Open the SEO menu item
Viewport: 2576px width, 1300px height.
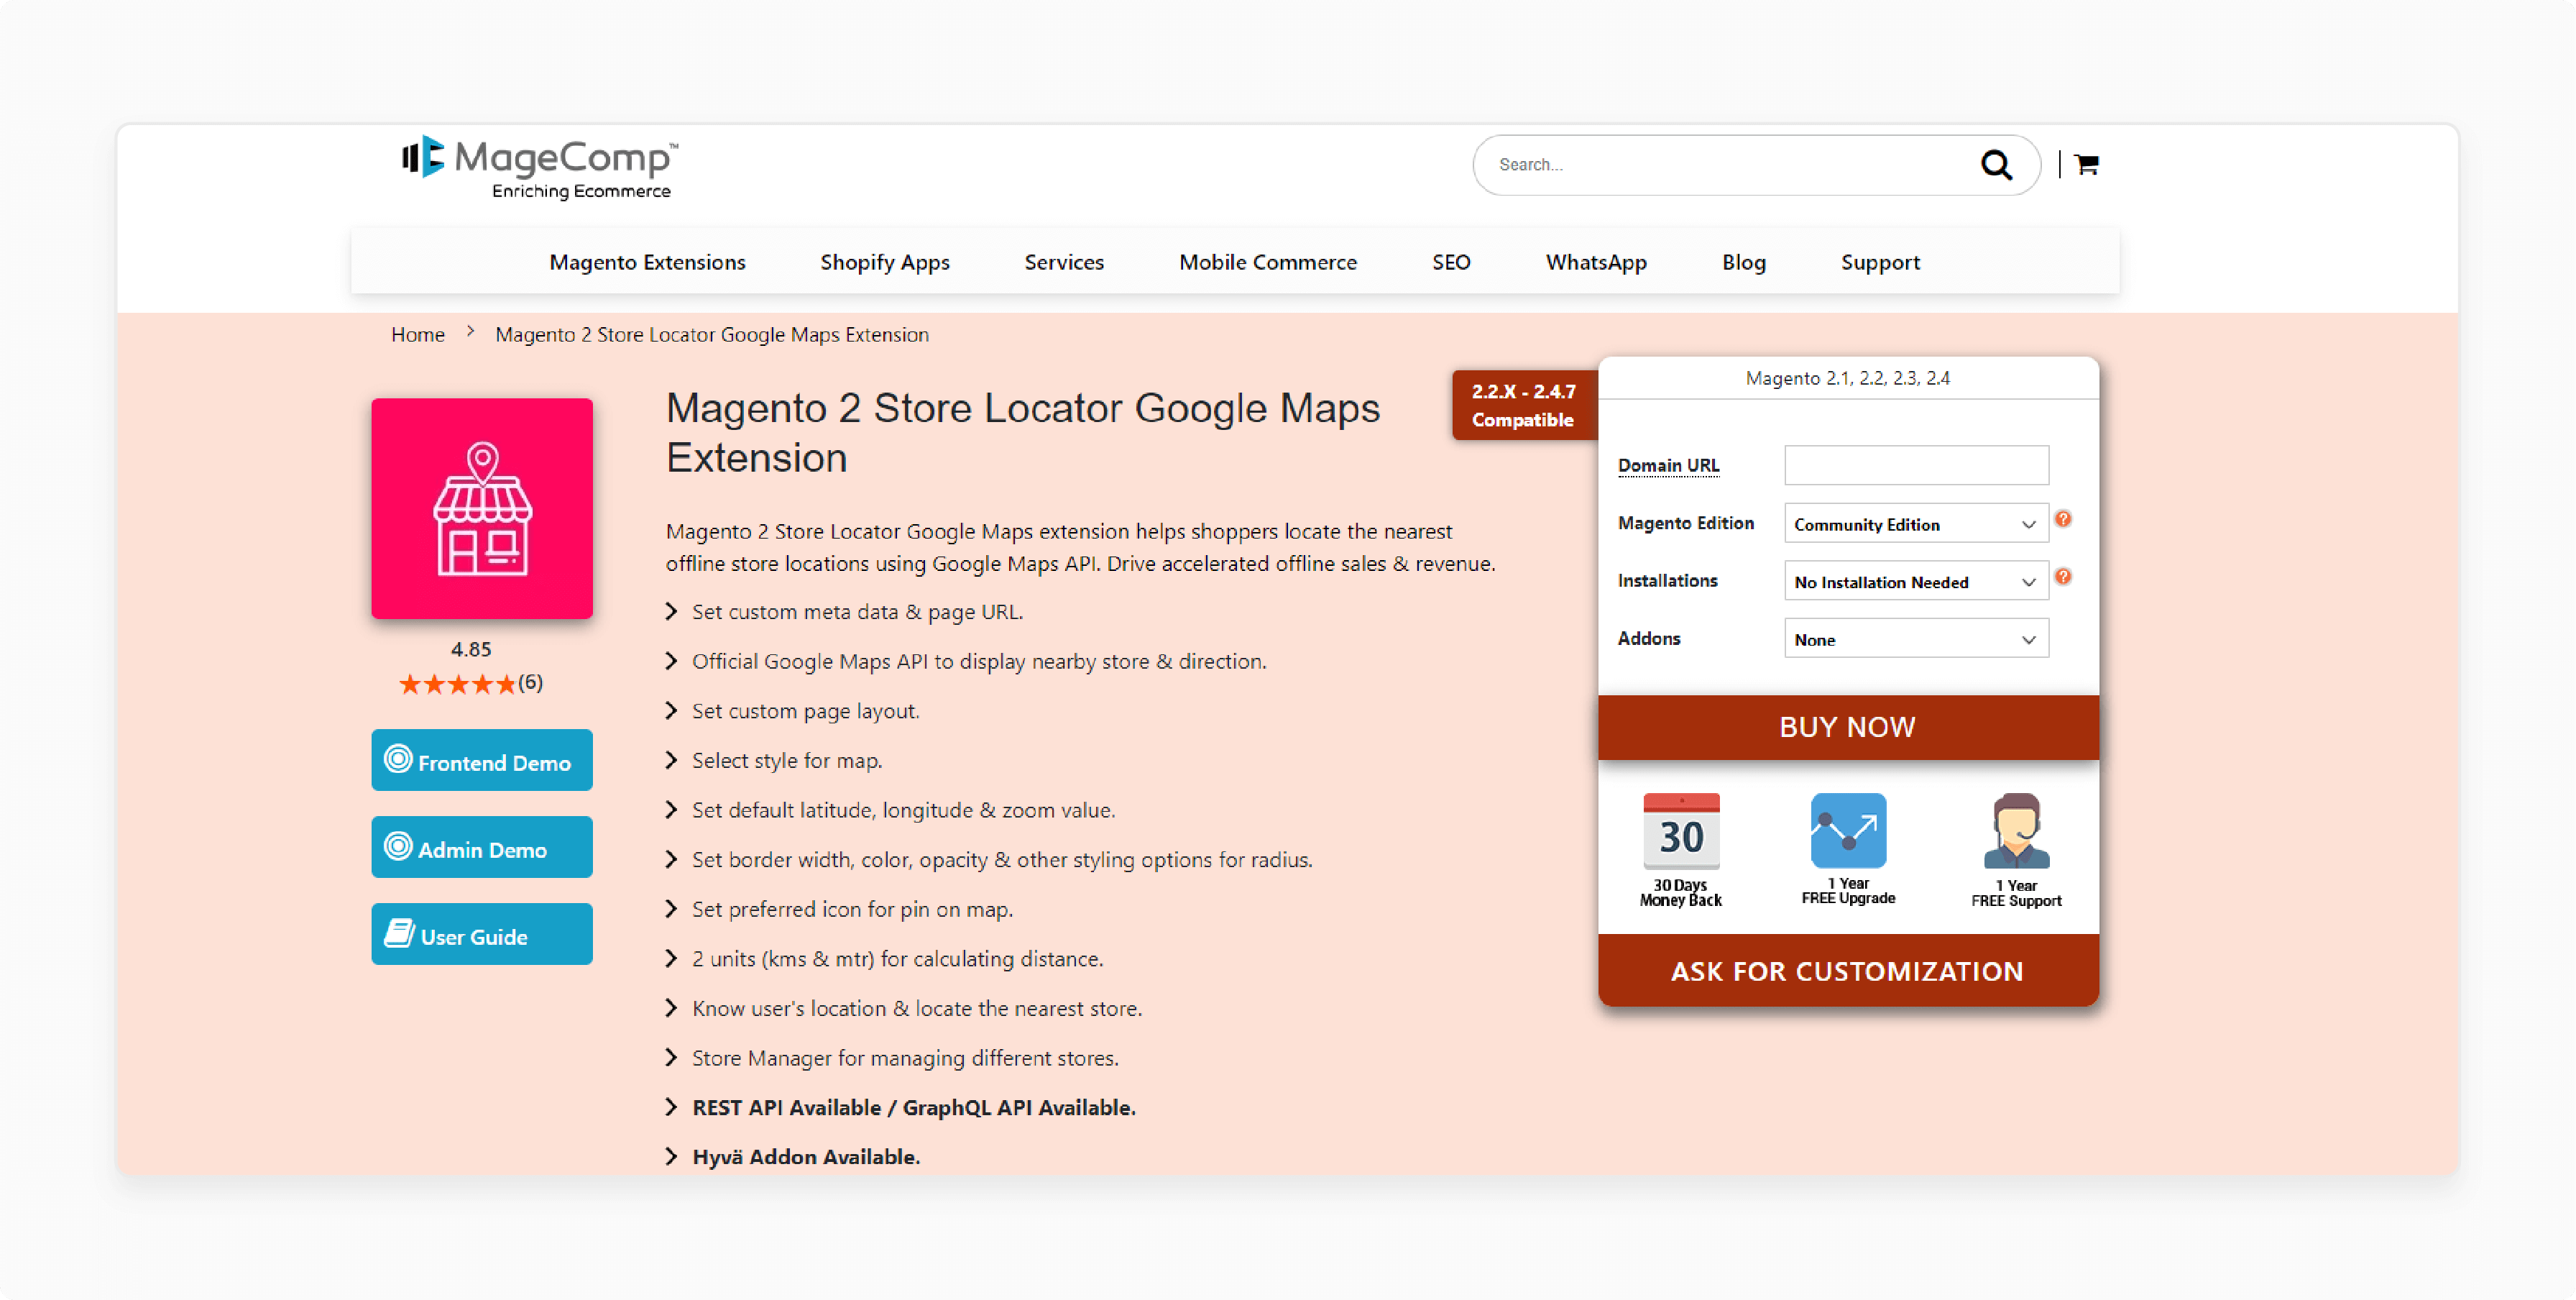point(1451,262)
